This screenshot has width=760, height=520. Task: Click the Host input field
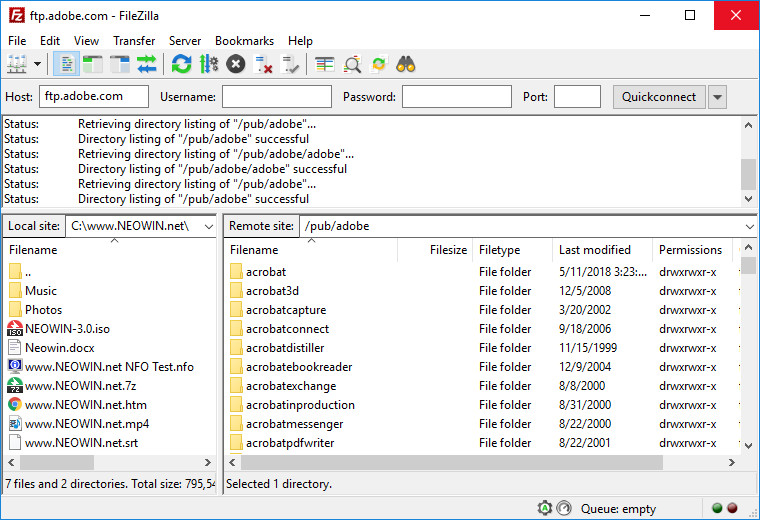[x=94, y=96]
